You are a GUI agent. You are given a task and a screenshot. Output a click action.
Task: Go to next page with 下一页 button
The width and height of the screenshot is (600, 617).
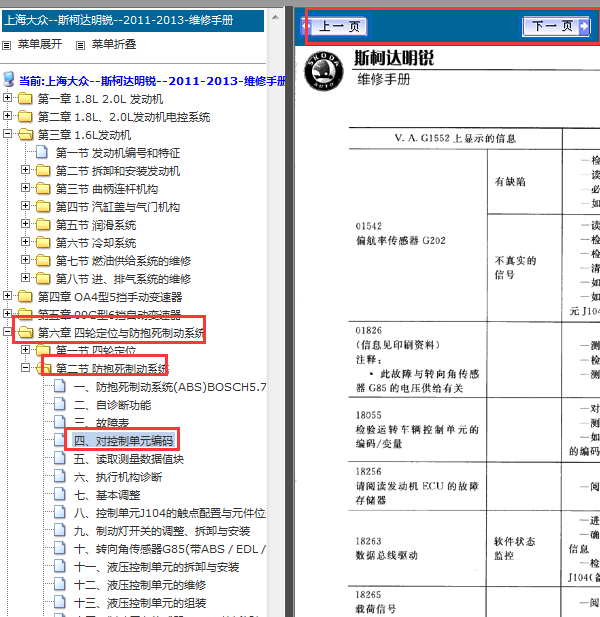[556, 26]
